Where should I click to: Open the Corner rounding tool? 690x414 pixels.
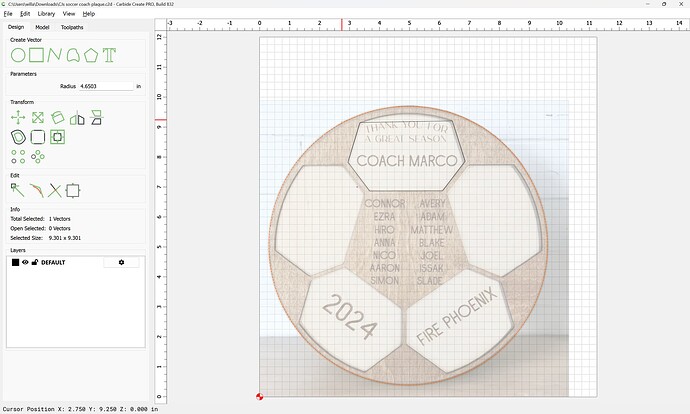point(38,137)
